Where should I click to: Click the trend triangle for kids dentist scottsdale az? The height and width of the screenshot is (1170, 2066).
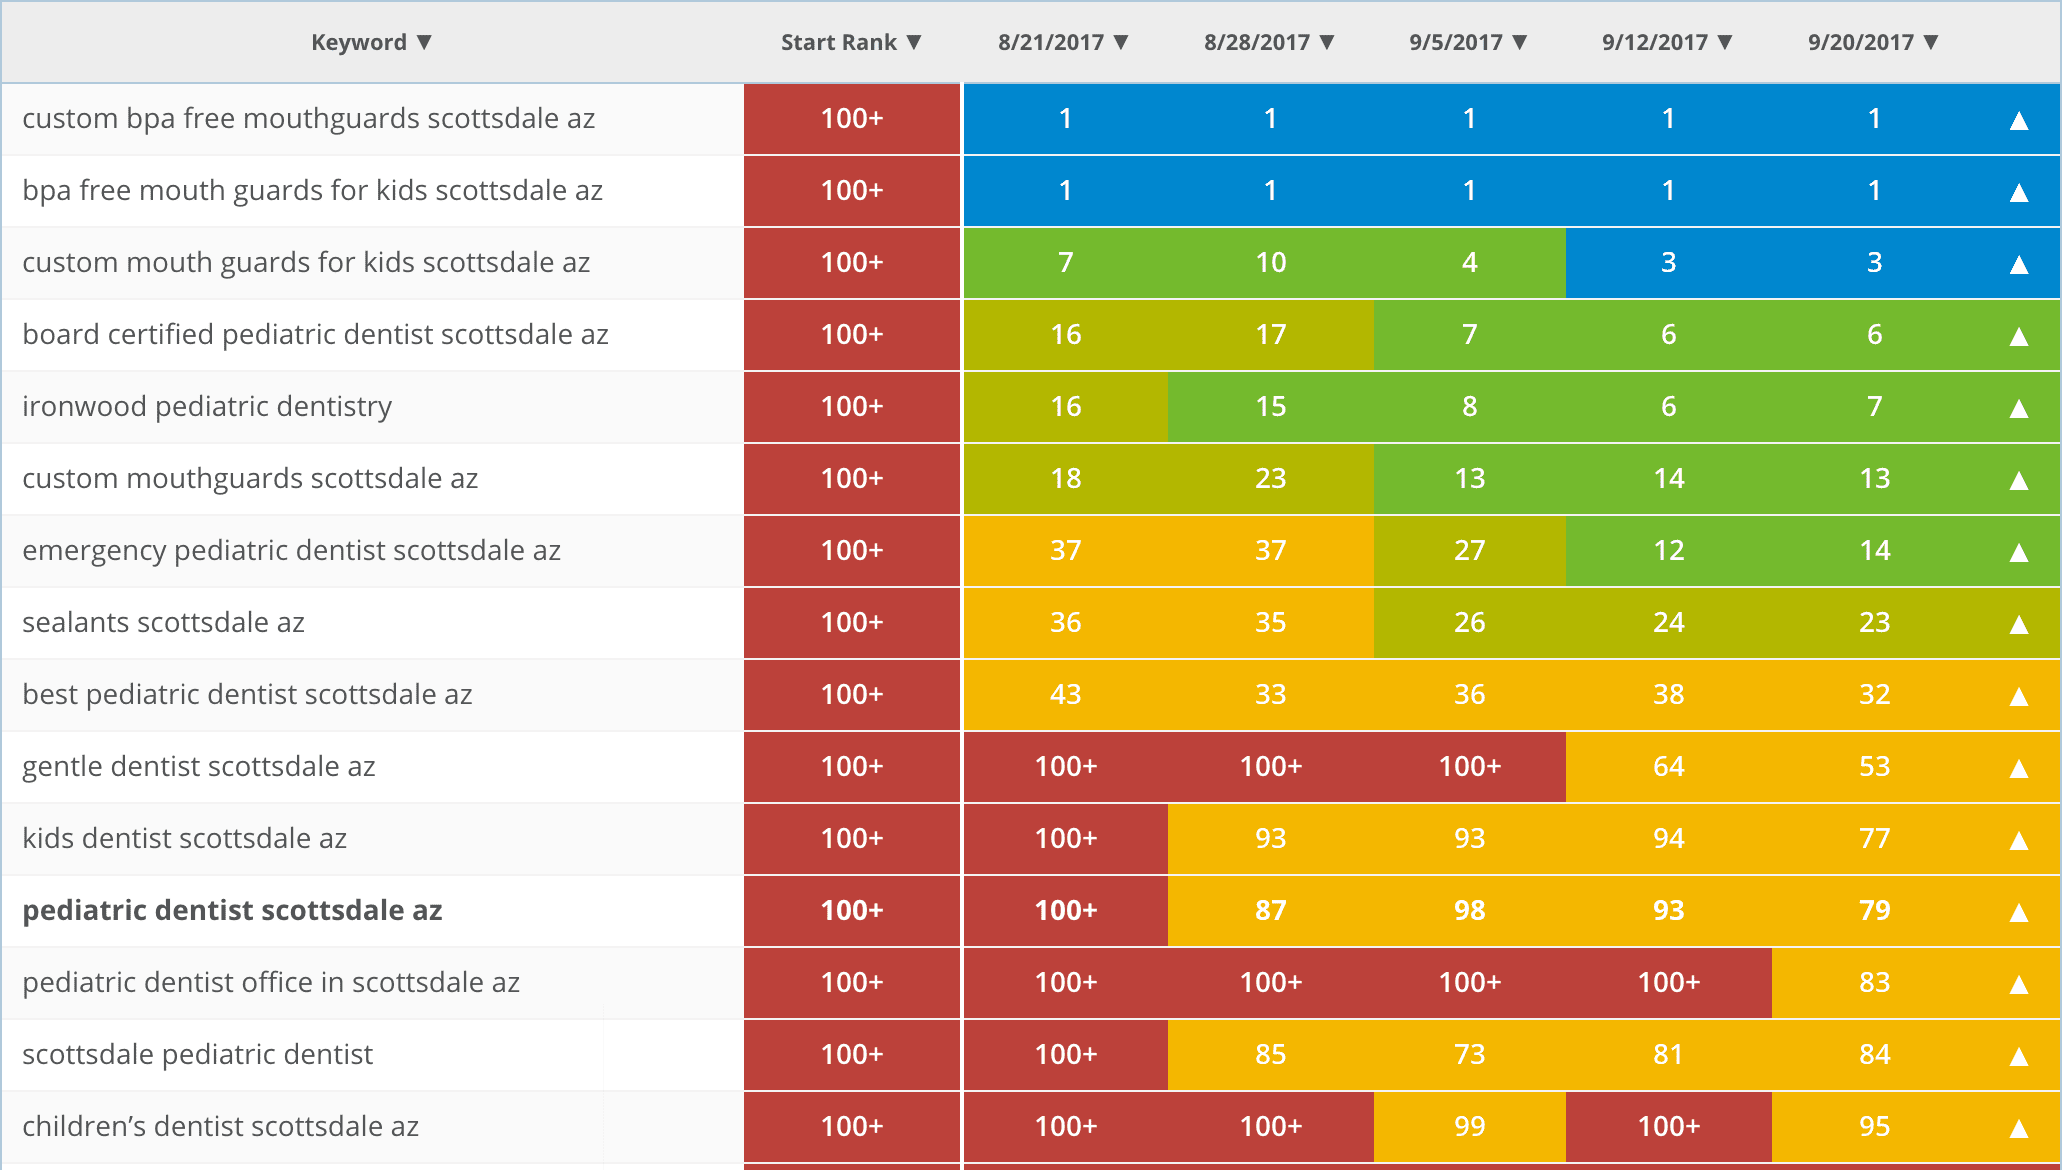(2019, 839)
